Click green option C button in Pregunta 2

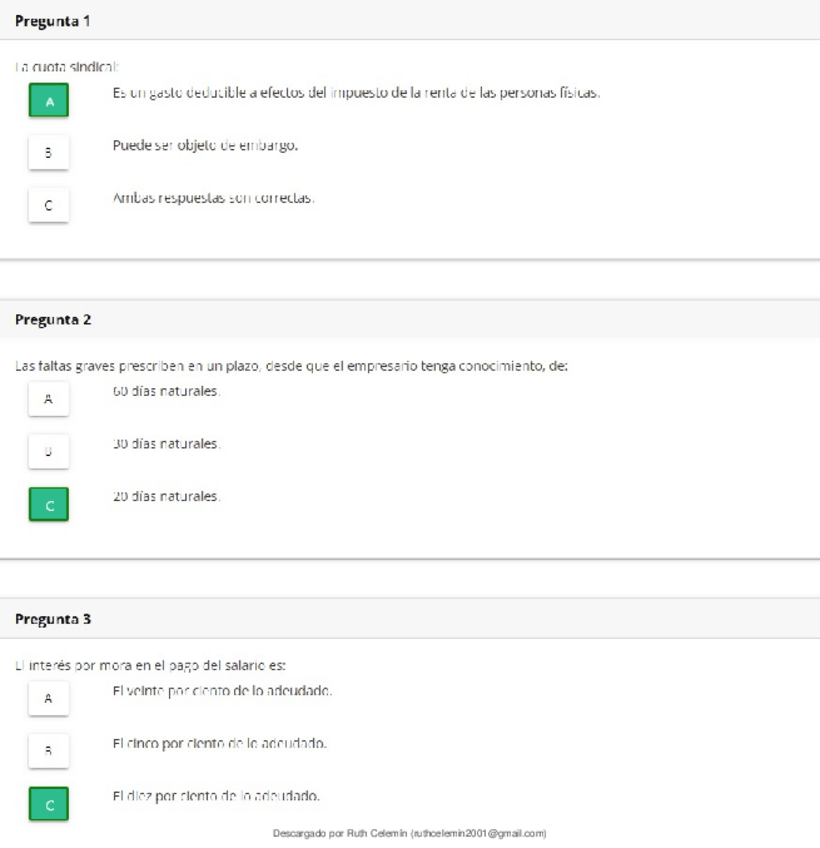click(x=48, y=503)
